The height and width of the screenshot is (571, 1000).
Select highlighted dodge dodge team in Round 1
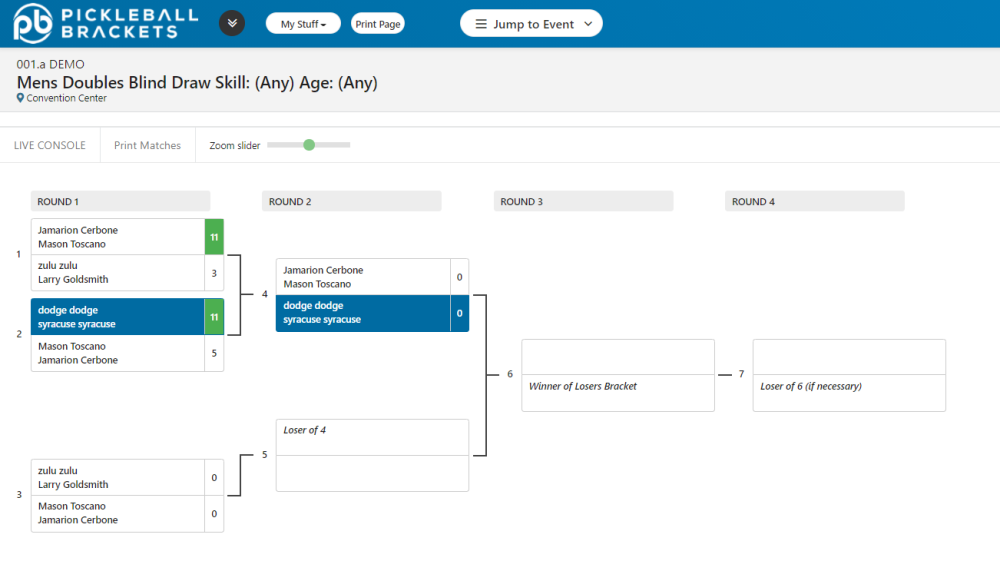coord(117,317)
